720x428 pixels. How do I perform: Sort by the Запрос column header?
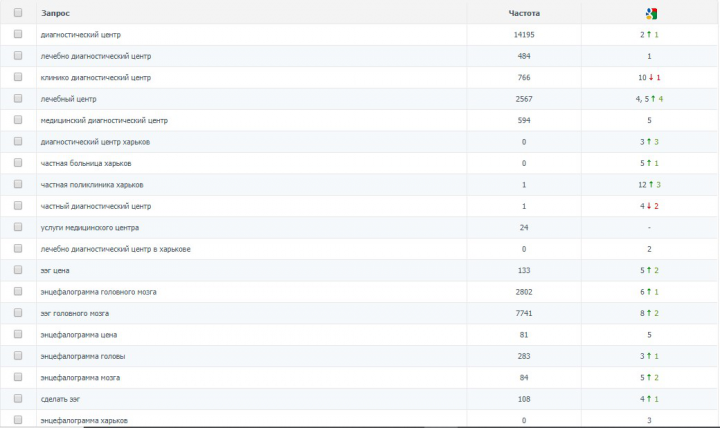click(x=55, y=13)
